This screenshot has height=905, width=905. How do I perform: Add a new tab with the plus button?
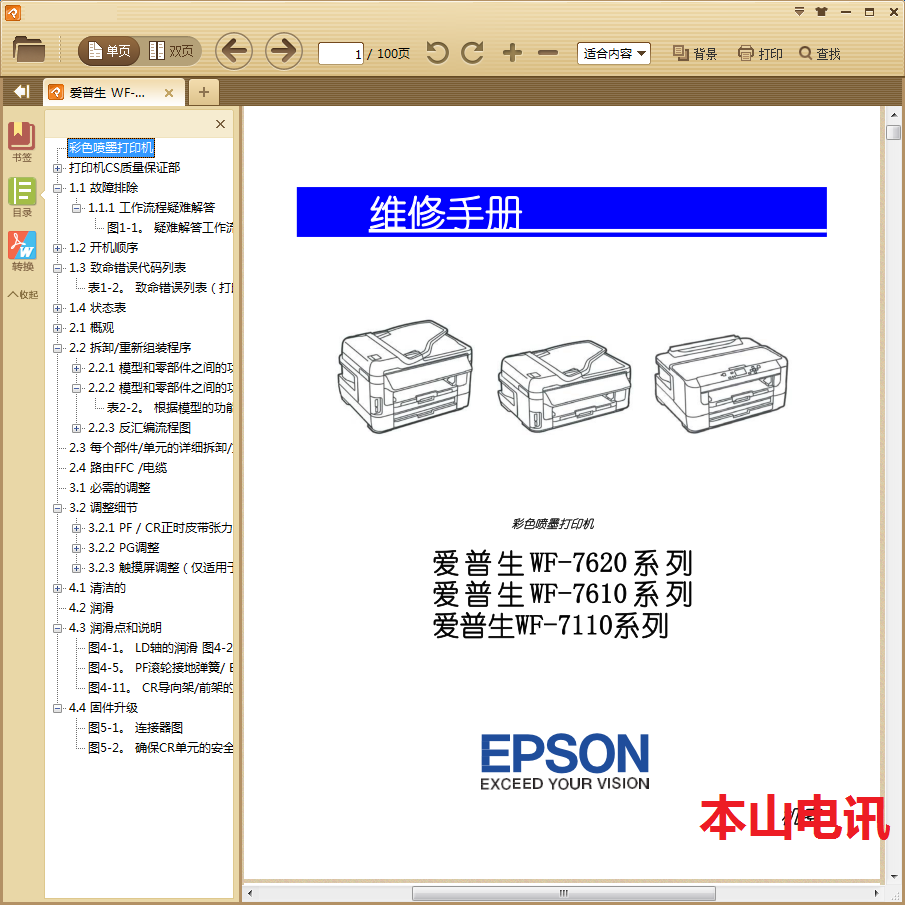[204, 92]
